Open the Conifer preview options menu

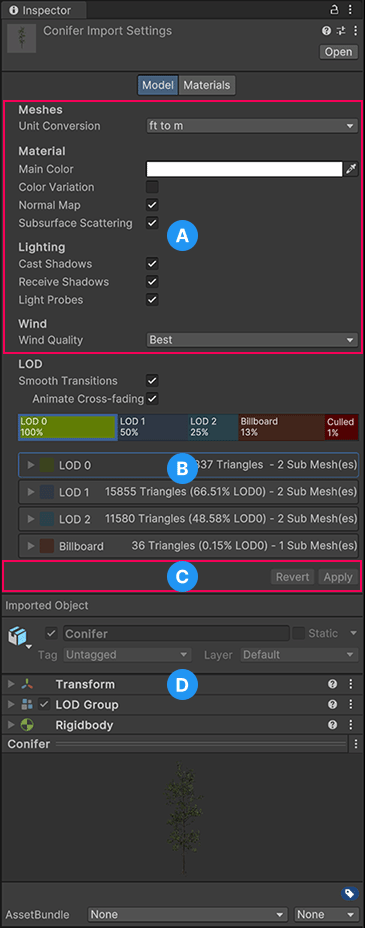[356, 744]
